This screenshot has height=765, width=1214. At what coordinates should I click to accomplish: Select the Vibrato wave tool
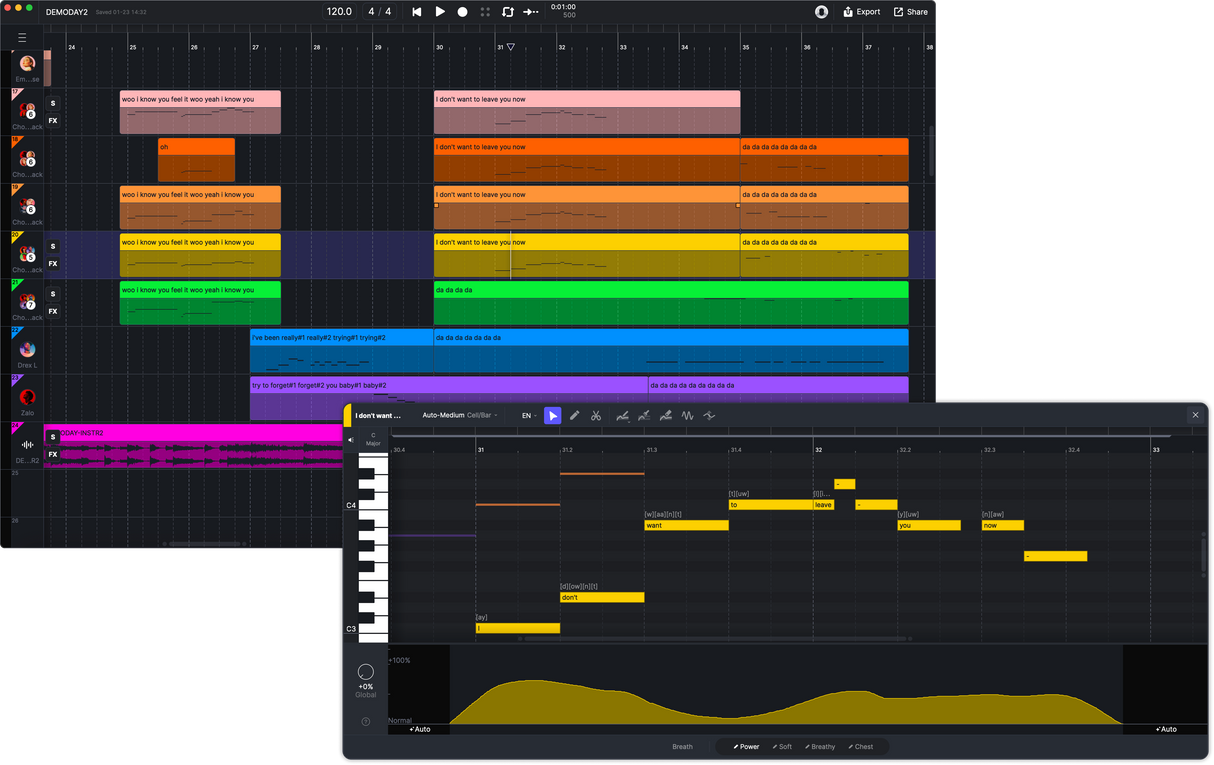(689, 415)
